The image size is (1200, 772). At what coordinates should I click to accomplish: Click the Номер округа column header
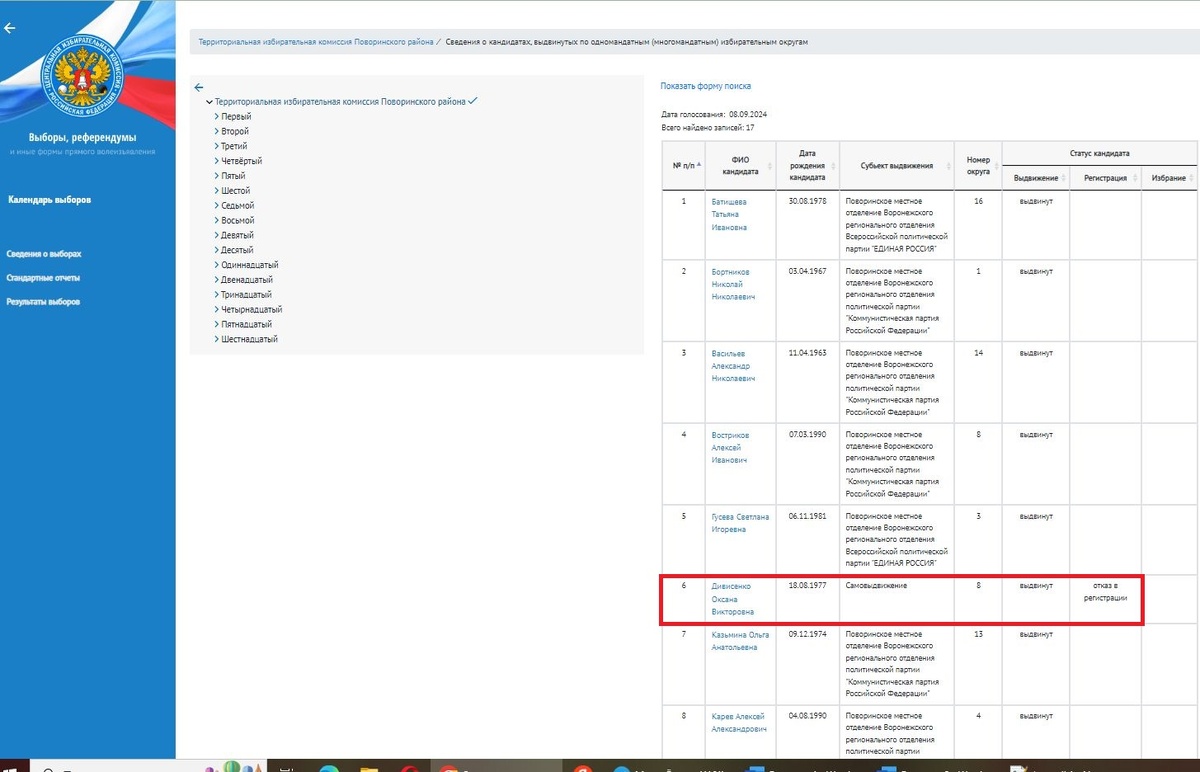(x=978, y=165)
